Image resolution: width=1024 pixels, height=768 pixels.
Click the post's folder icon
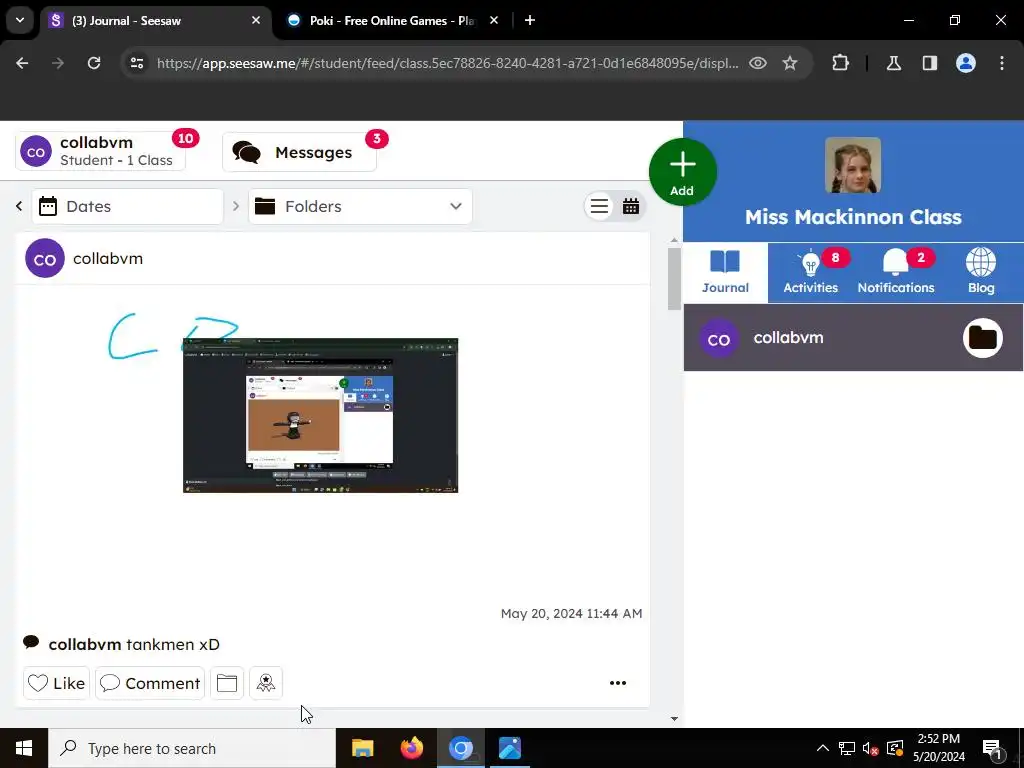click(x=227, y=683)
